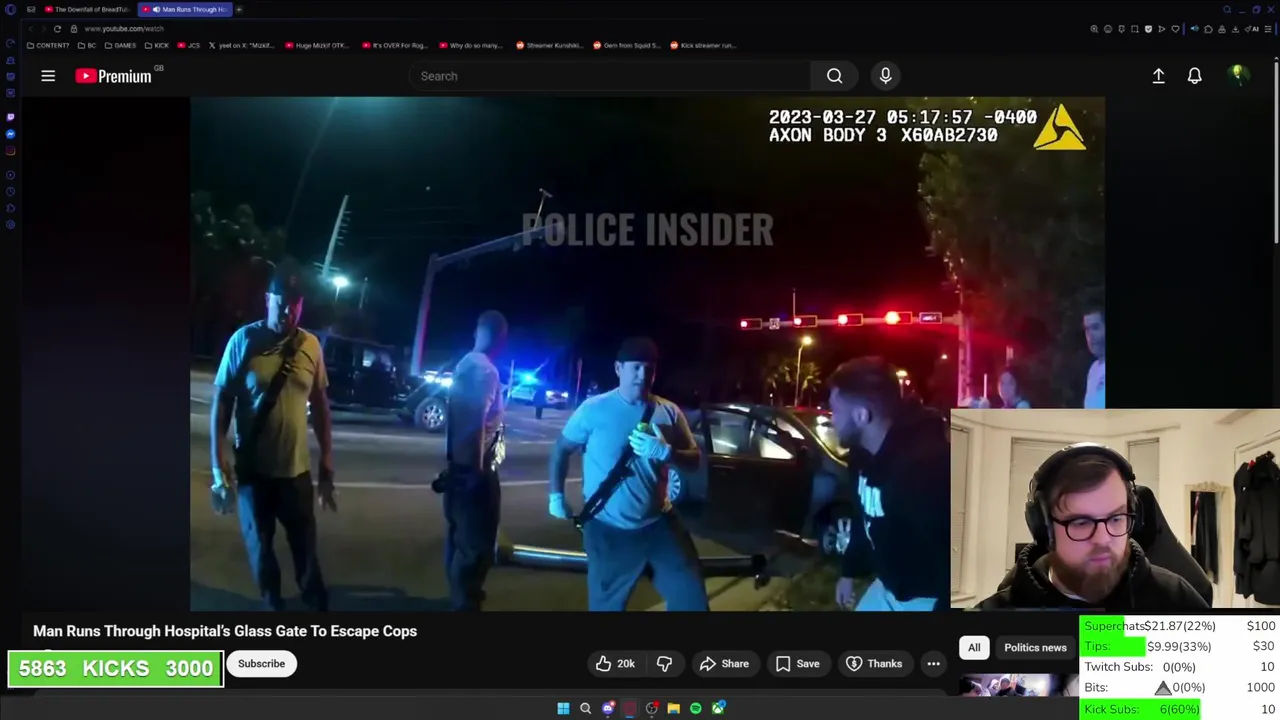Viewport: 1280px width, 720px height.
Task: Open a new browser tab
Action: (239, 9)
